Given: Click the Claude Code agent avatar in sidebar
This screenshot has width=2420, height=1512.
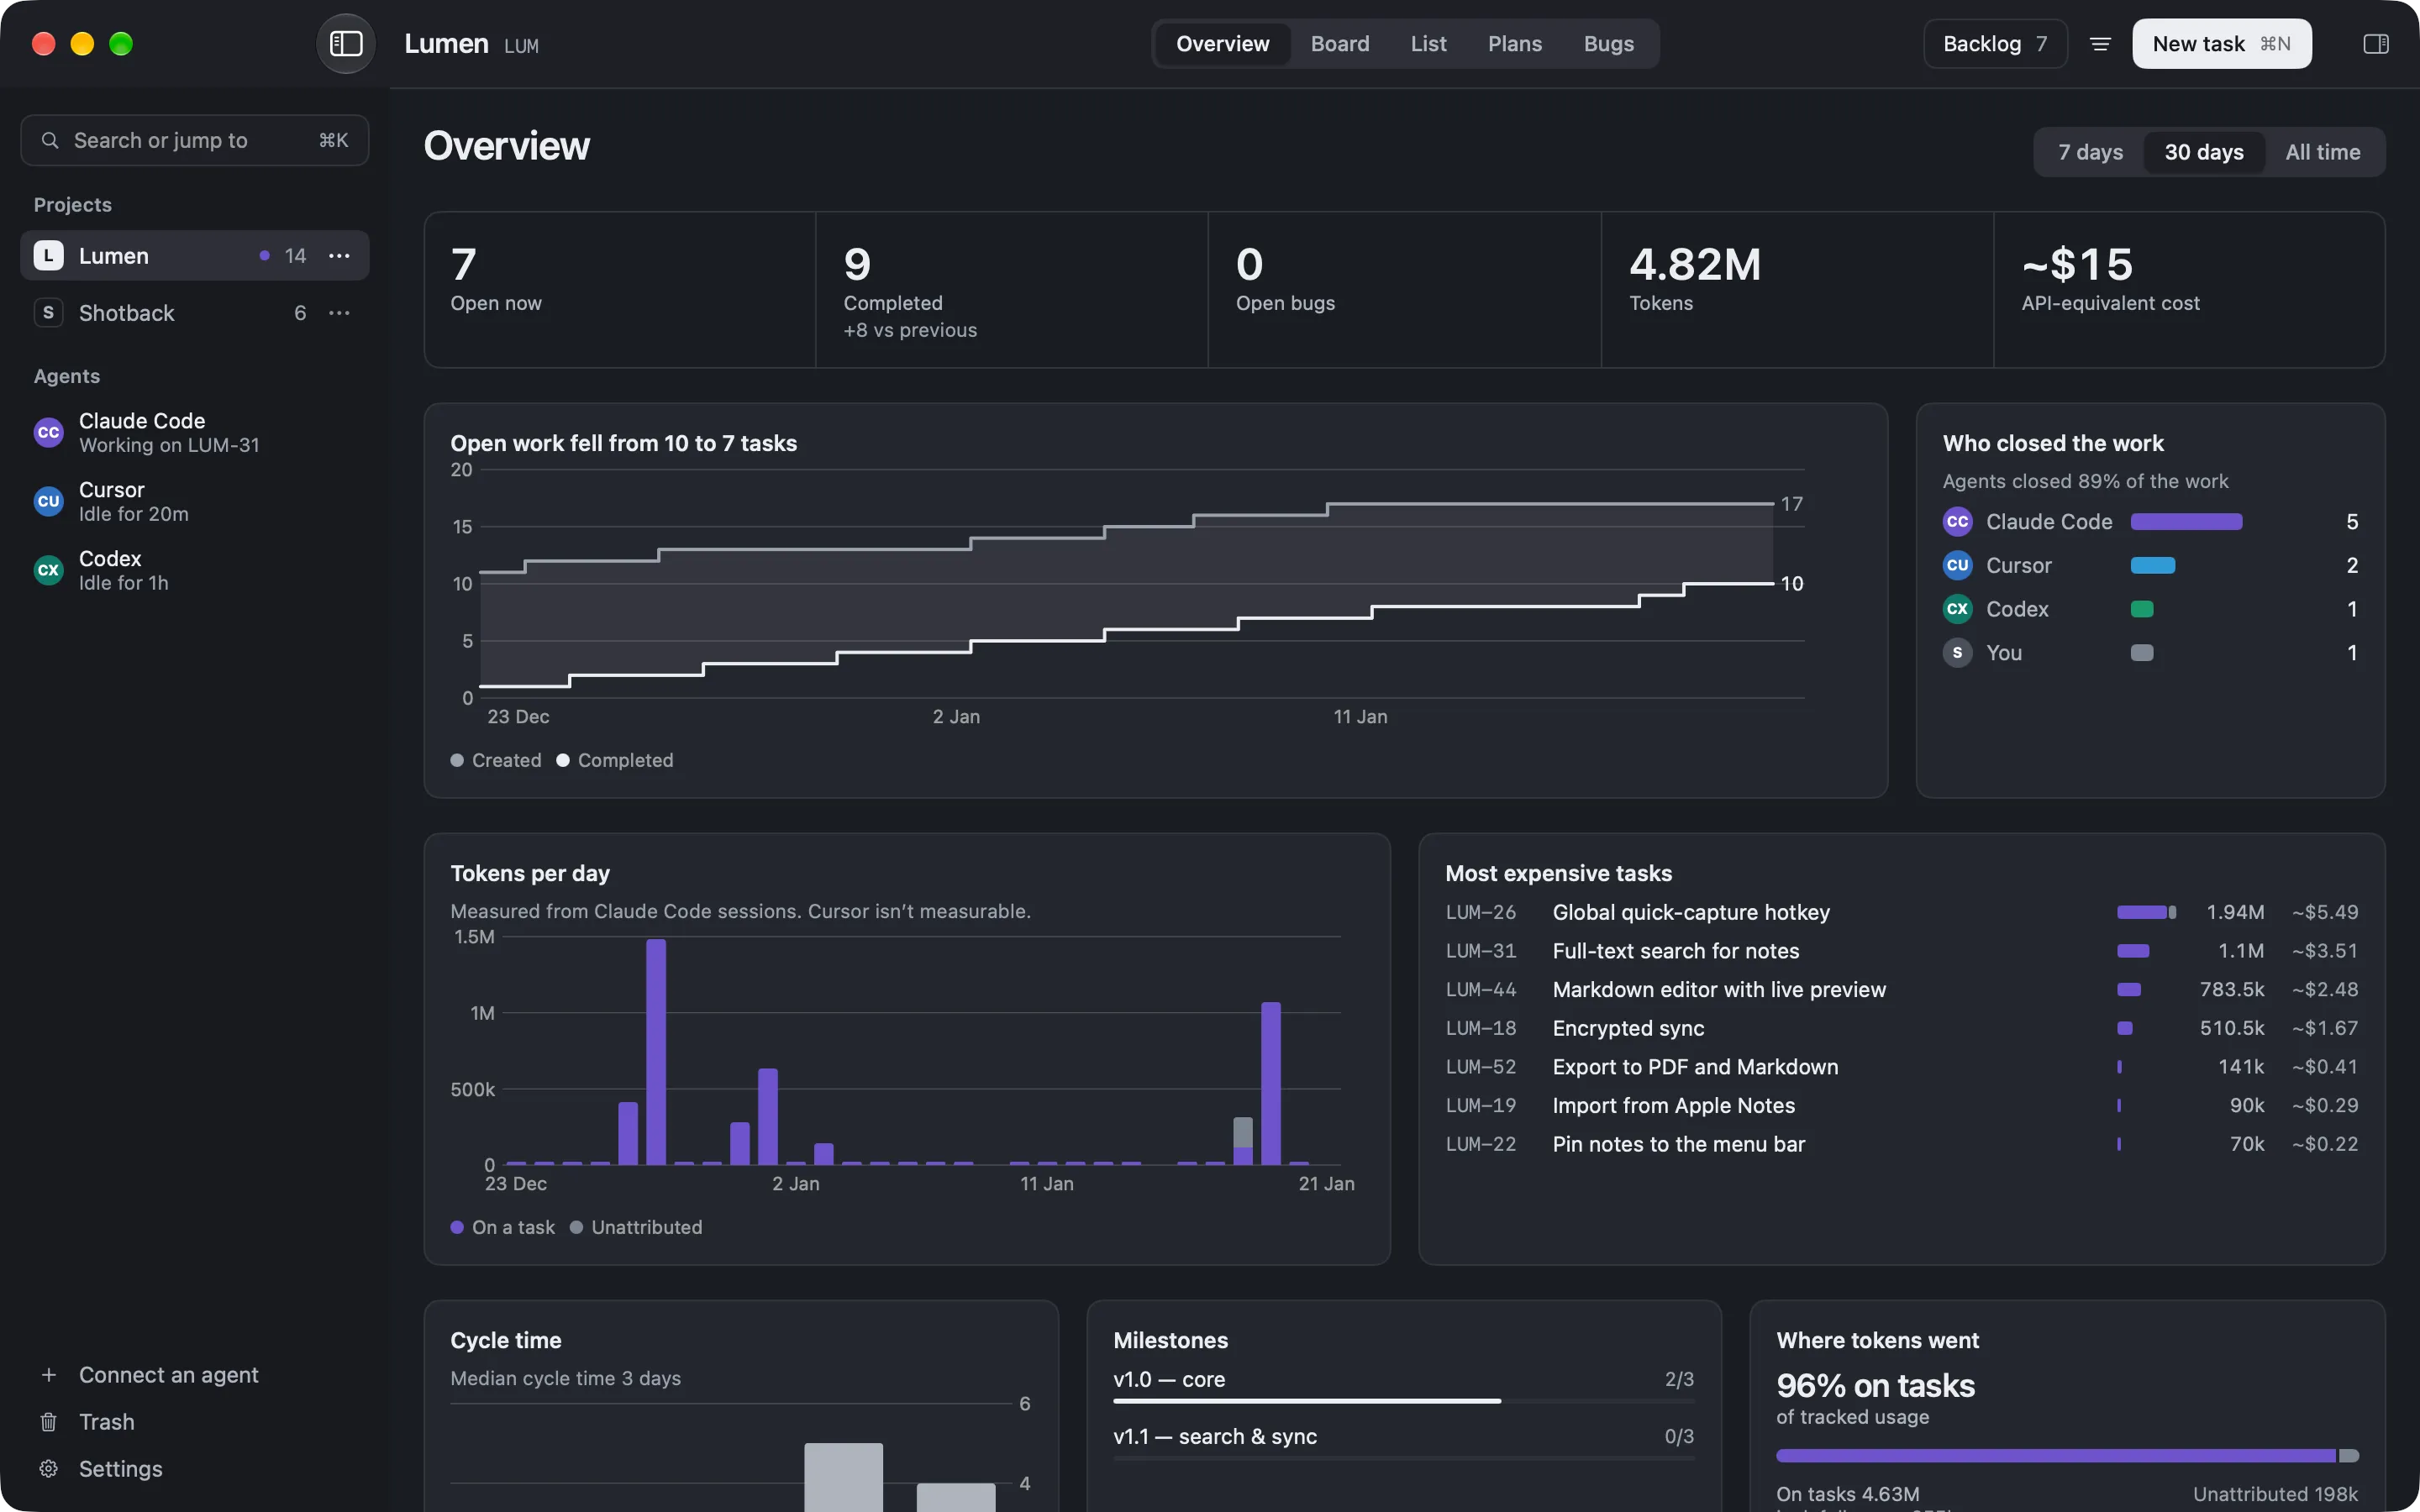Looking at the screenshot, I should coord(48,432).
